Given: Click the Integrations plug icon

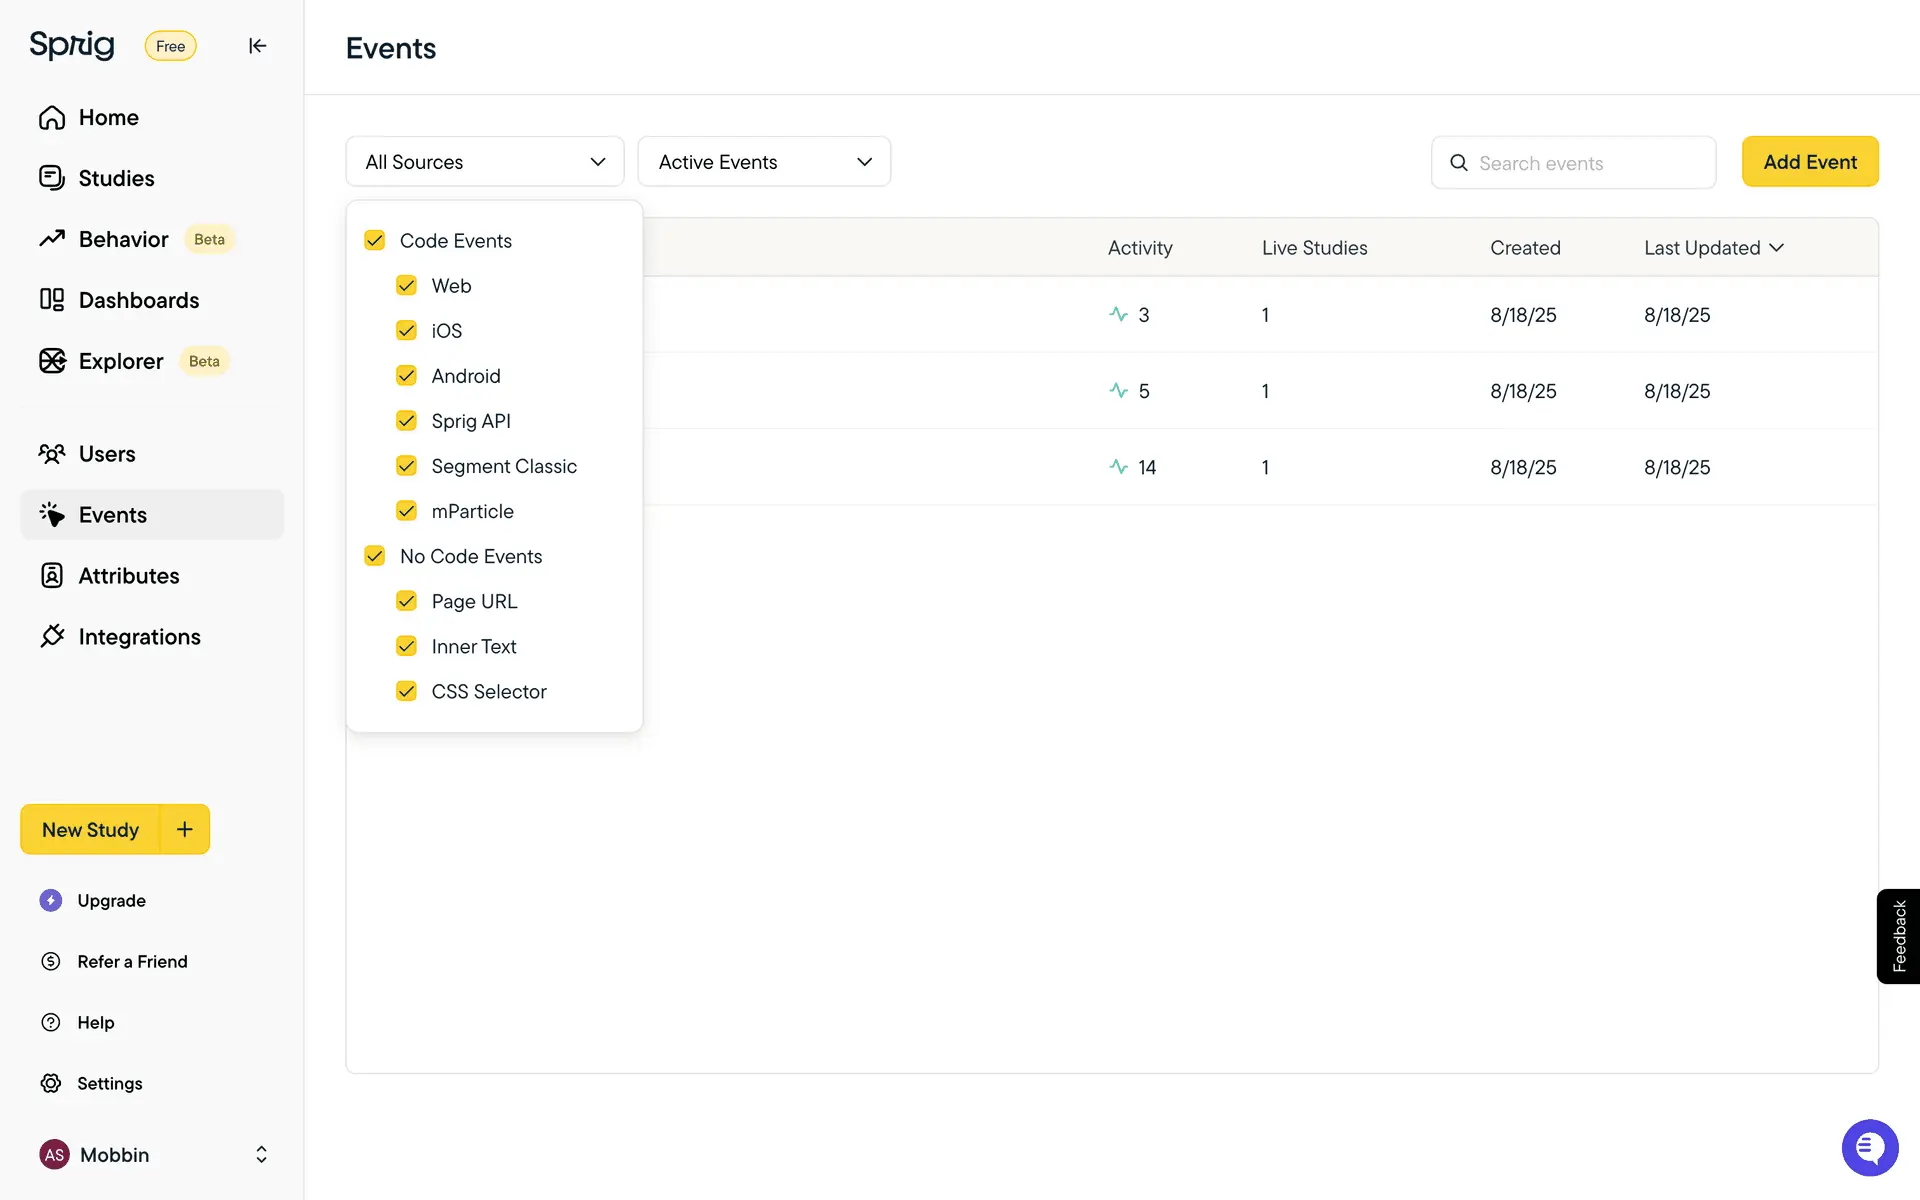Looking at the screenshot, I should click(52, 637).
